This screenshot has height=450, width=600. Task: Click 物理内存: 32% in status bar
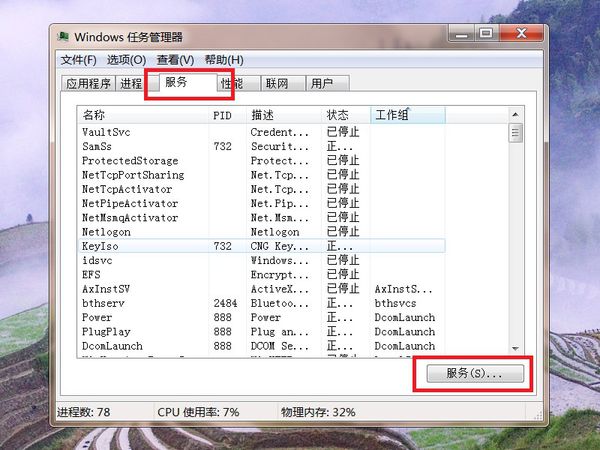tap(318, 412)
